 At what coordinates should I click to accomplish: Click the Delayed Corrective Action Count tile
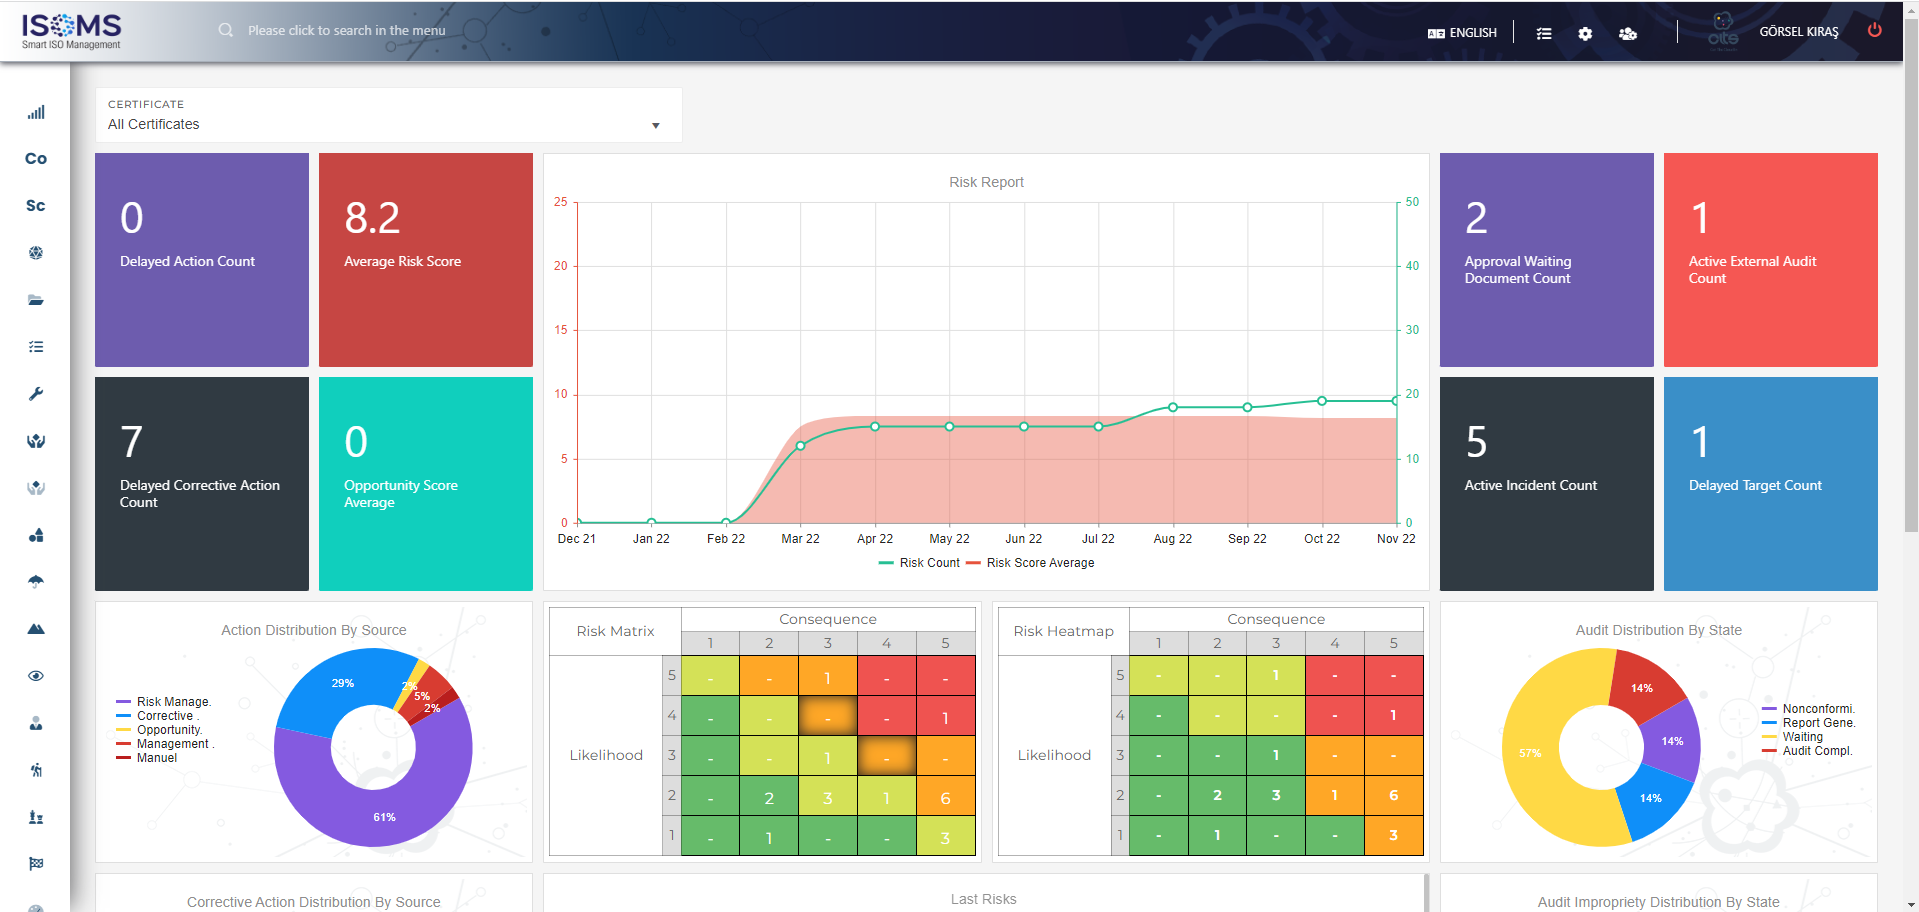201,483
